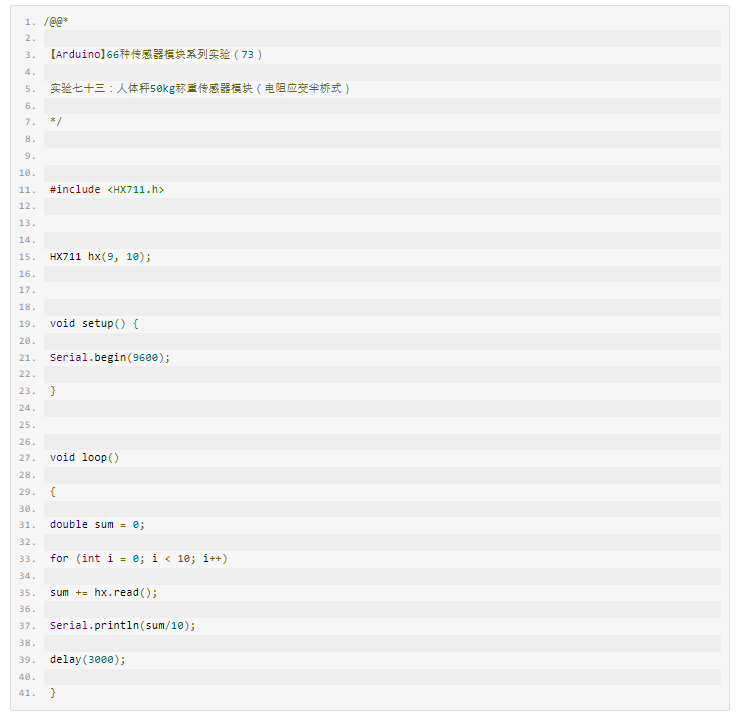The height and width of the screenshot is (717, 750).
Task: Click line number 39 in the gutter
Action: pos(27,660)
